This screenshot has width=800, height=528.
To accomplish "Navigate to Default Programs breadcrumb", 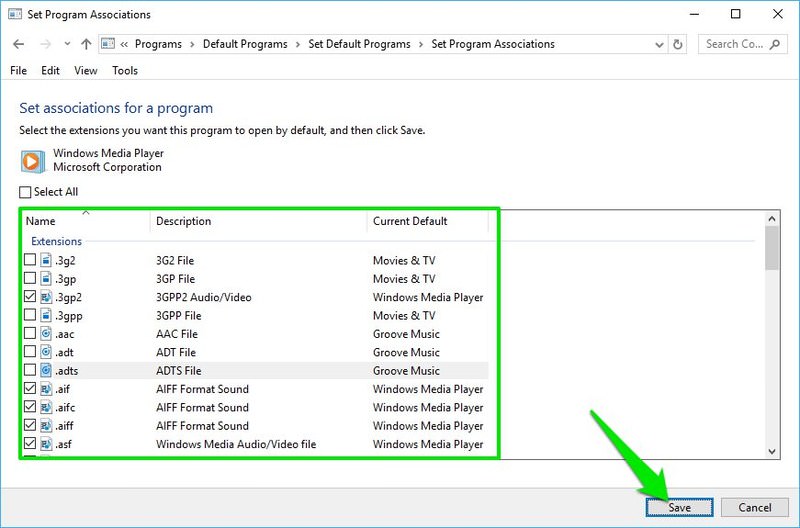I will click(245, 44).
